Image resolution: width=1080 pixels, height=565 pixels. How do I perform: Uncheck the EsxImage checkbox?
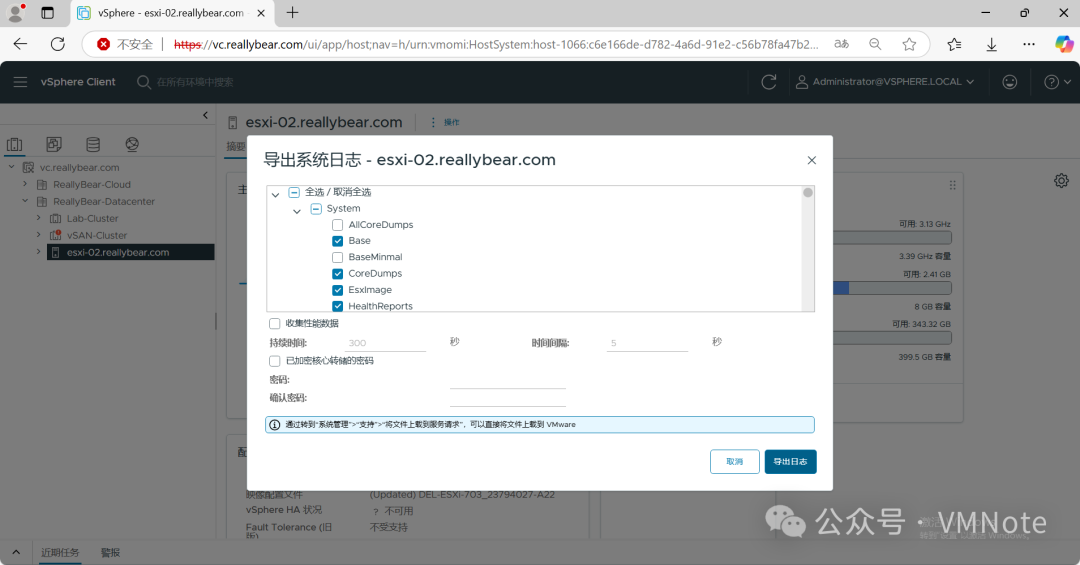click(338, 290)
